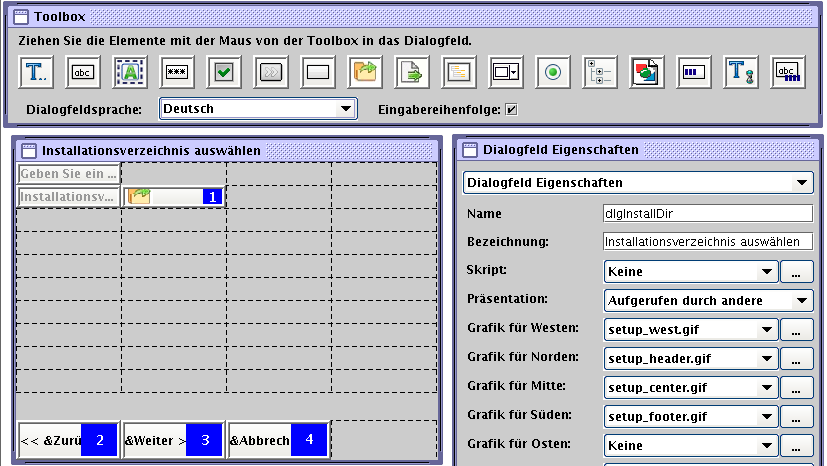Select the folder chooser control numbered 1

[x=174, y=197]
